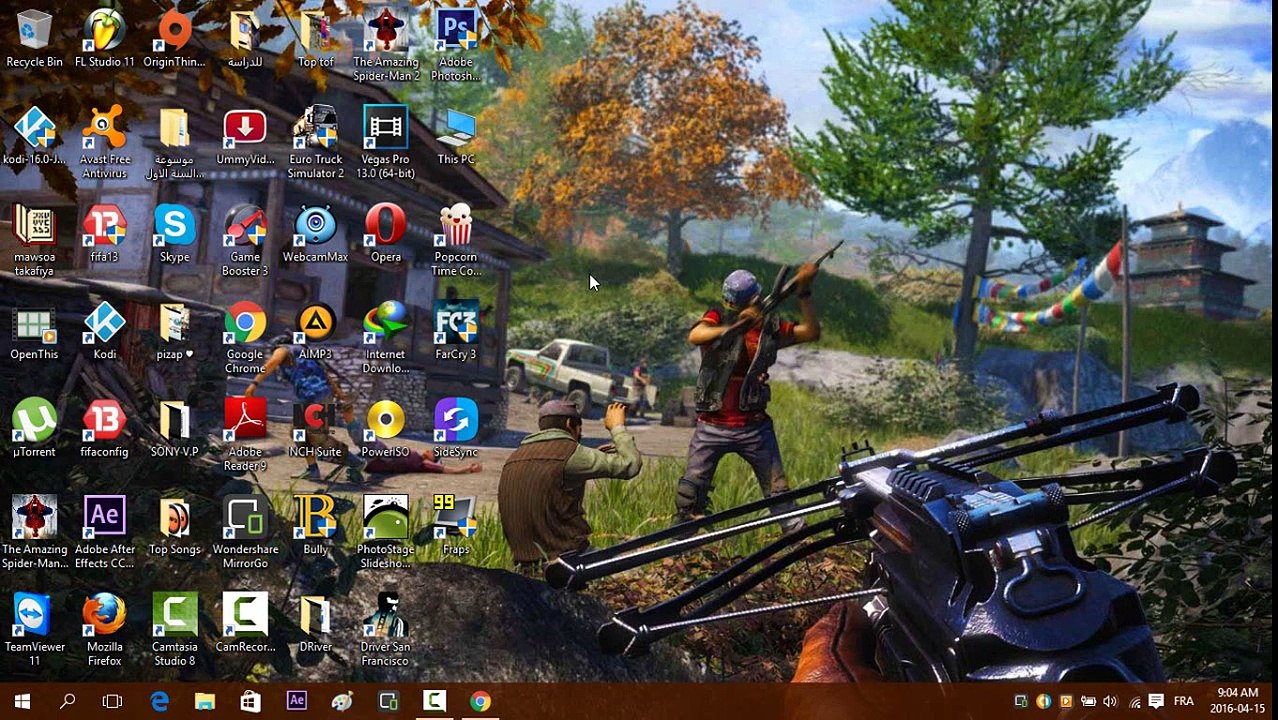
Task: Select the Avast Free Antivirus icon
Action: coord(104,144)
